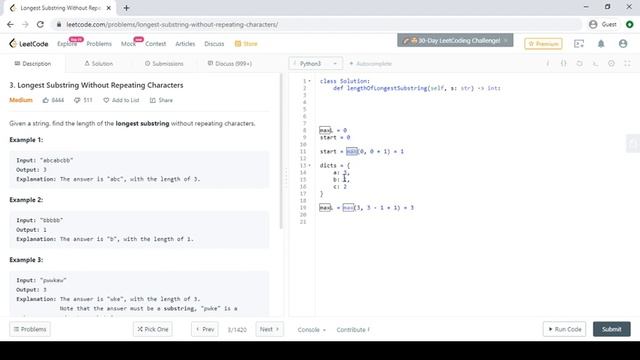Click the editor info icon

548,64
